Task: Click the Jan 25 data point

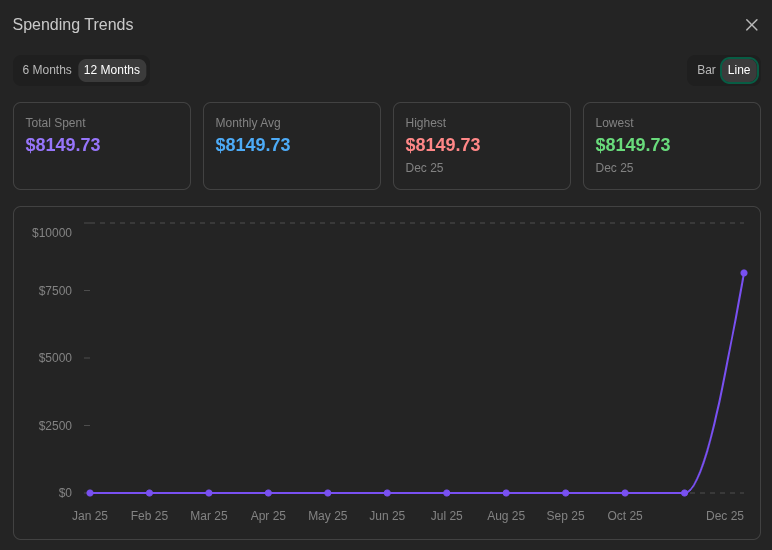Action: tap(90, 493)
